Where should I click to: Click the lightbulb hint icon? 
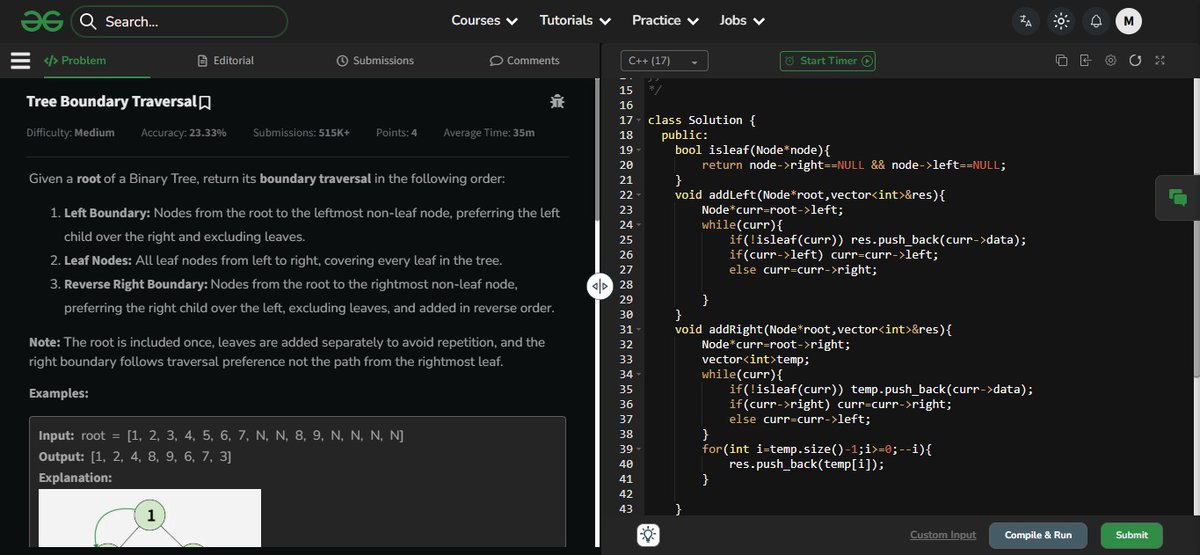coord(648,535)
